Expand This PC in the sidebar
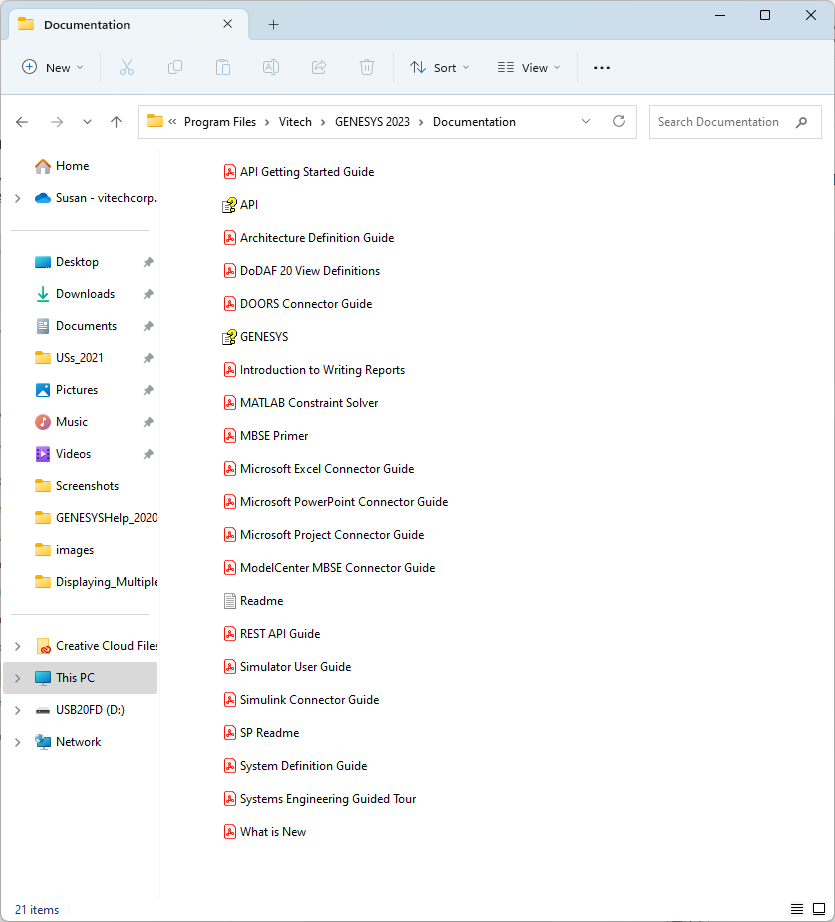The height and width of the screenshot is (922, 835). (x=16, y=677)
